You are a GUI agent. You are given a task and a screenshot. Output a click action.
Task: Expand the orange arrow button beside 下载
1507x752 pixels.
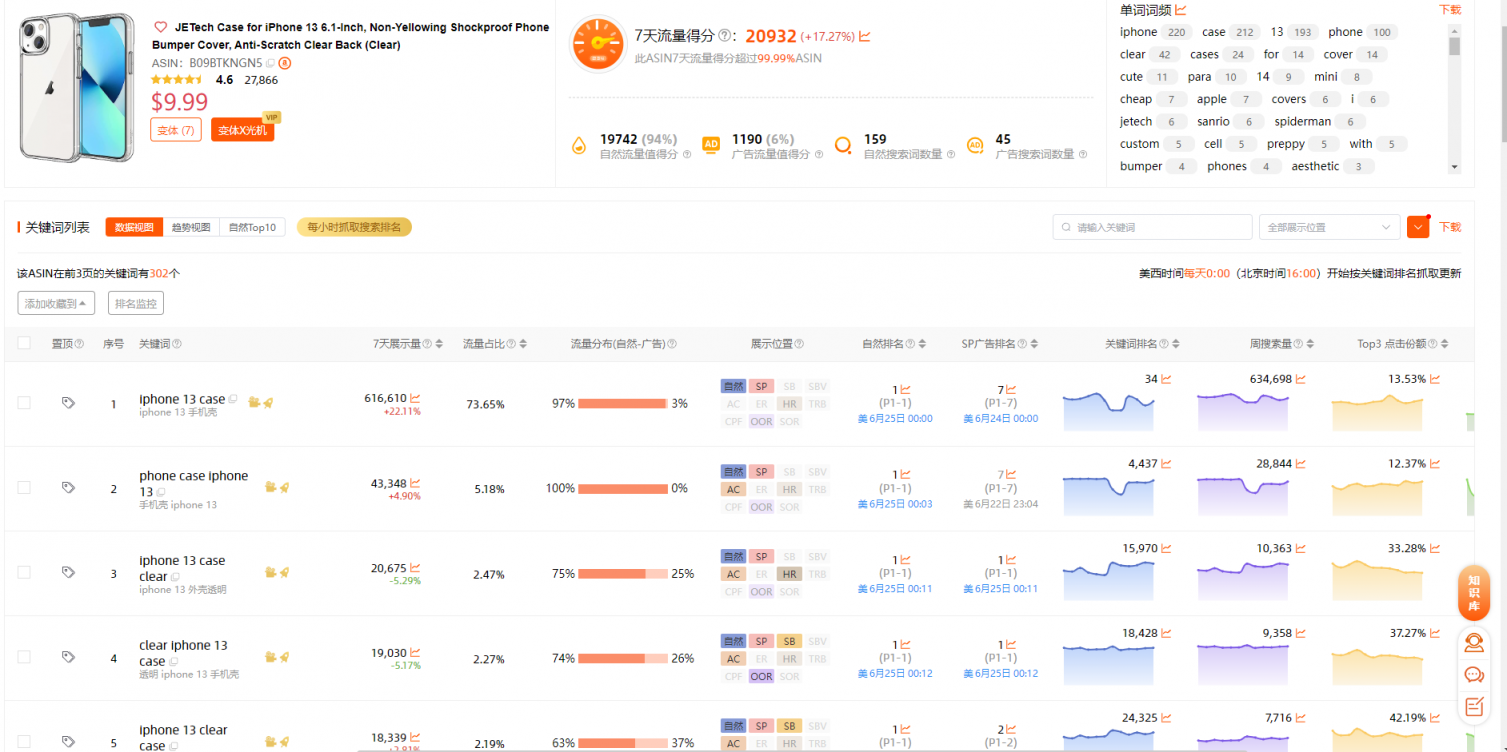click(1417, 227)
